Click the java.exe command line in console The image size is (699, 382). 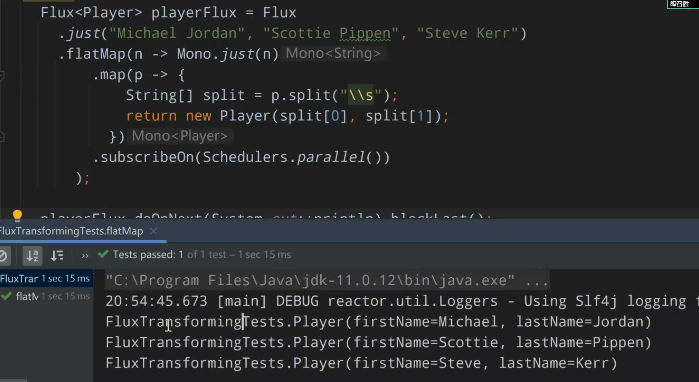(327, 280)
